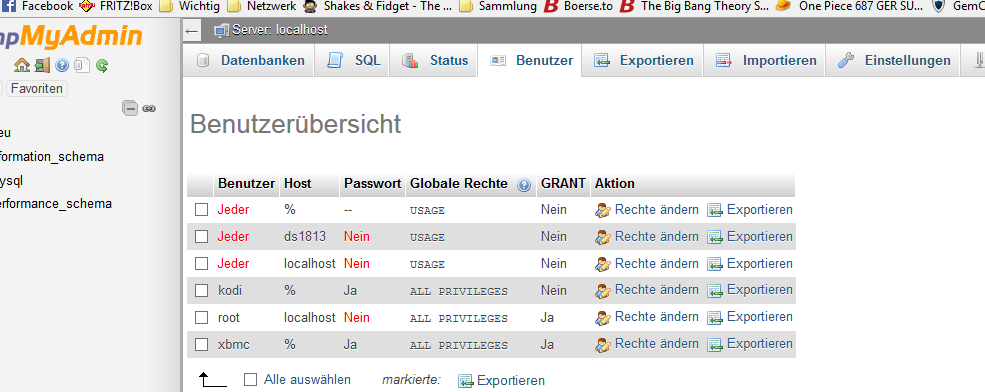This screenshot has width=985, height=392.
Task: Click Rechte ändern for Jeder localhost
Action: [646, 264]
